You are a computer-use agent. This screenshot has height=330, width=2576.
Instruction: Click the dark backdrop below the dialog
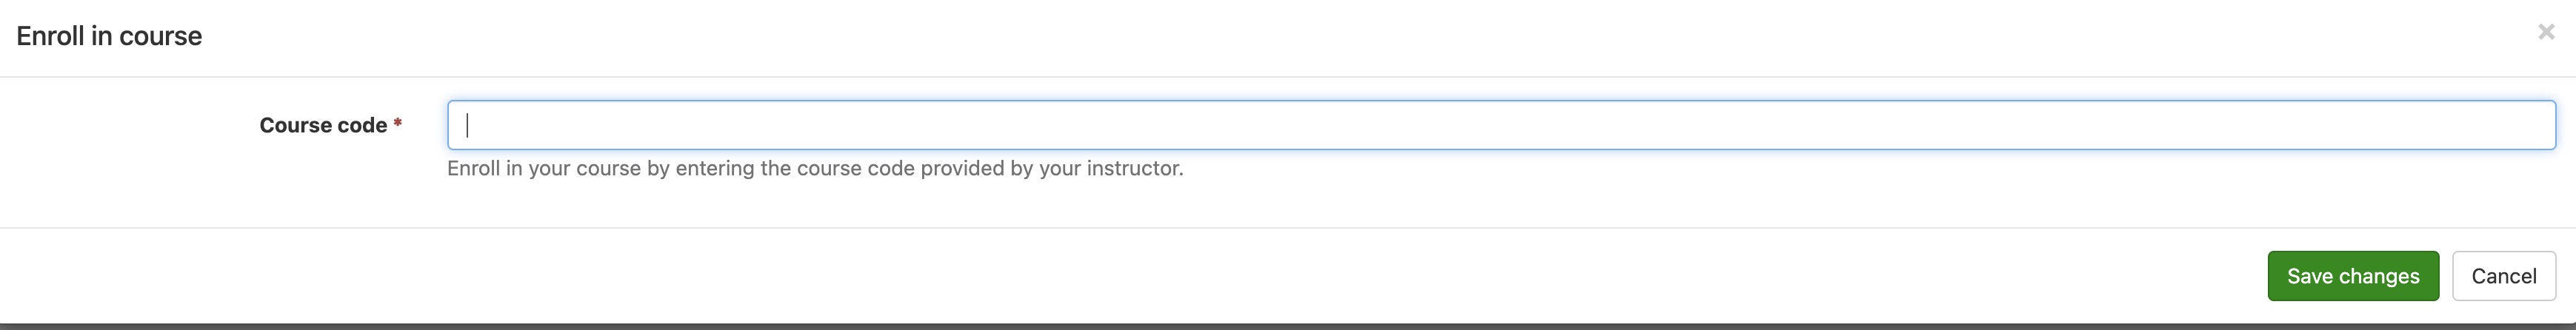pyautogui.click(x=1288, y=326)
